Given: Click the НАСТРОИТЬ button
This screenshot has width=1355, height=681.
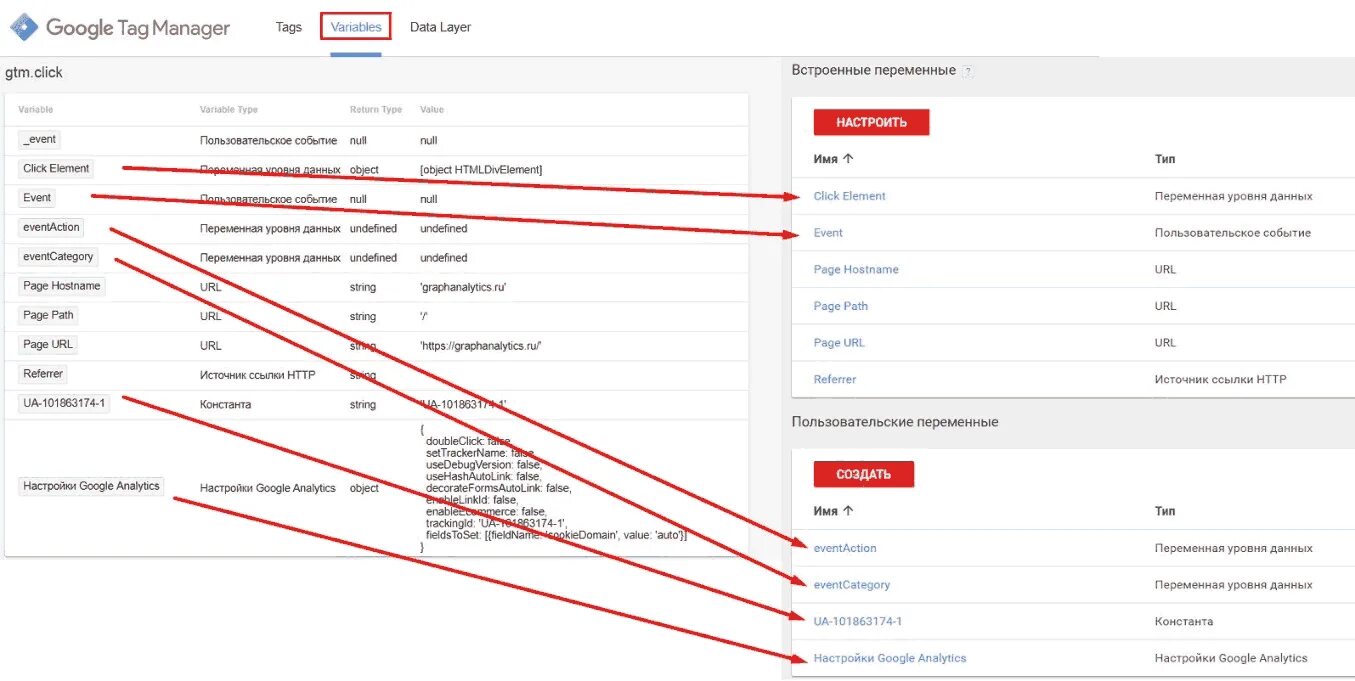Looking at the screenshot, I should (x=871, y=122).
